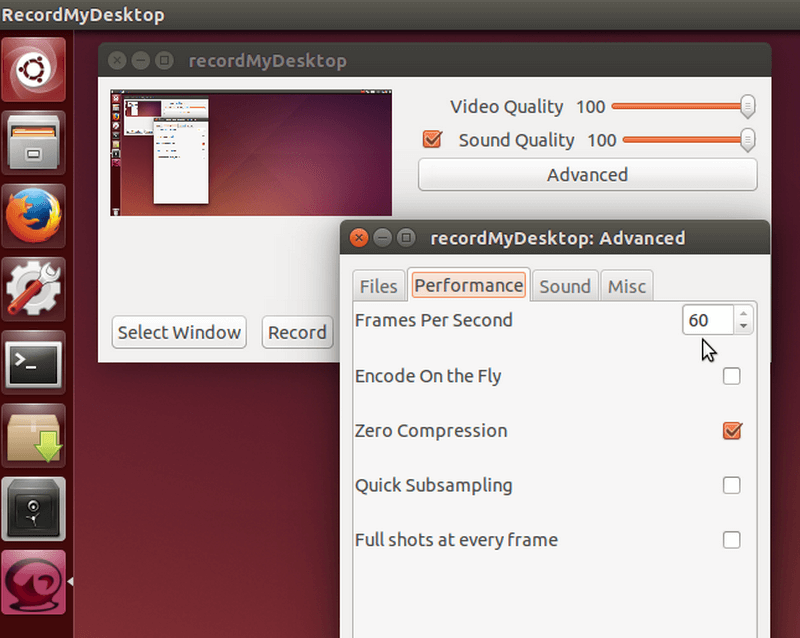Click the Sound Quality label
The width and height of the screenshot is (800, 638).
tap(516, 140)
